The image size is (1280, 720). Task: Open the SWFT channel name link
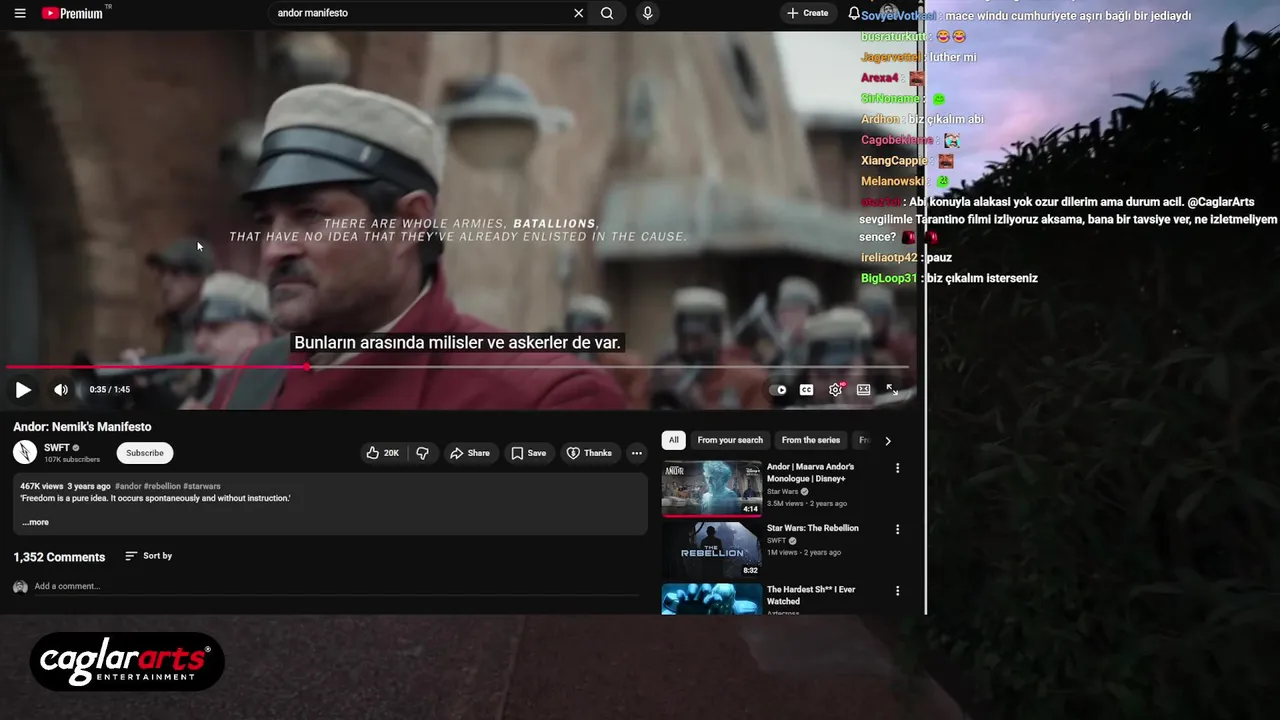click(x=57, y=448)
